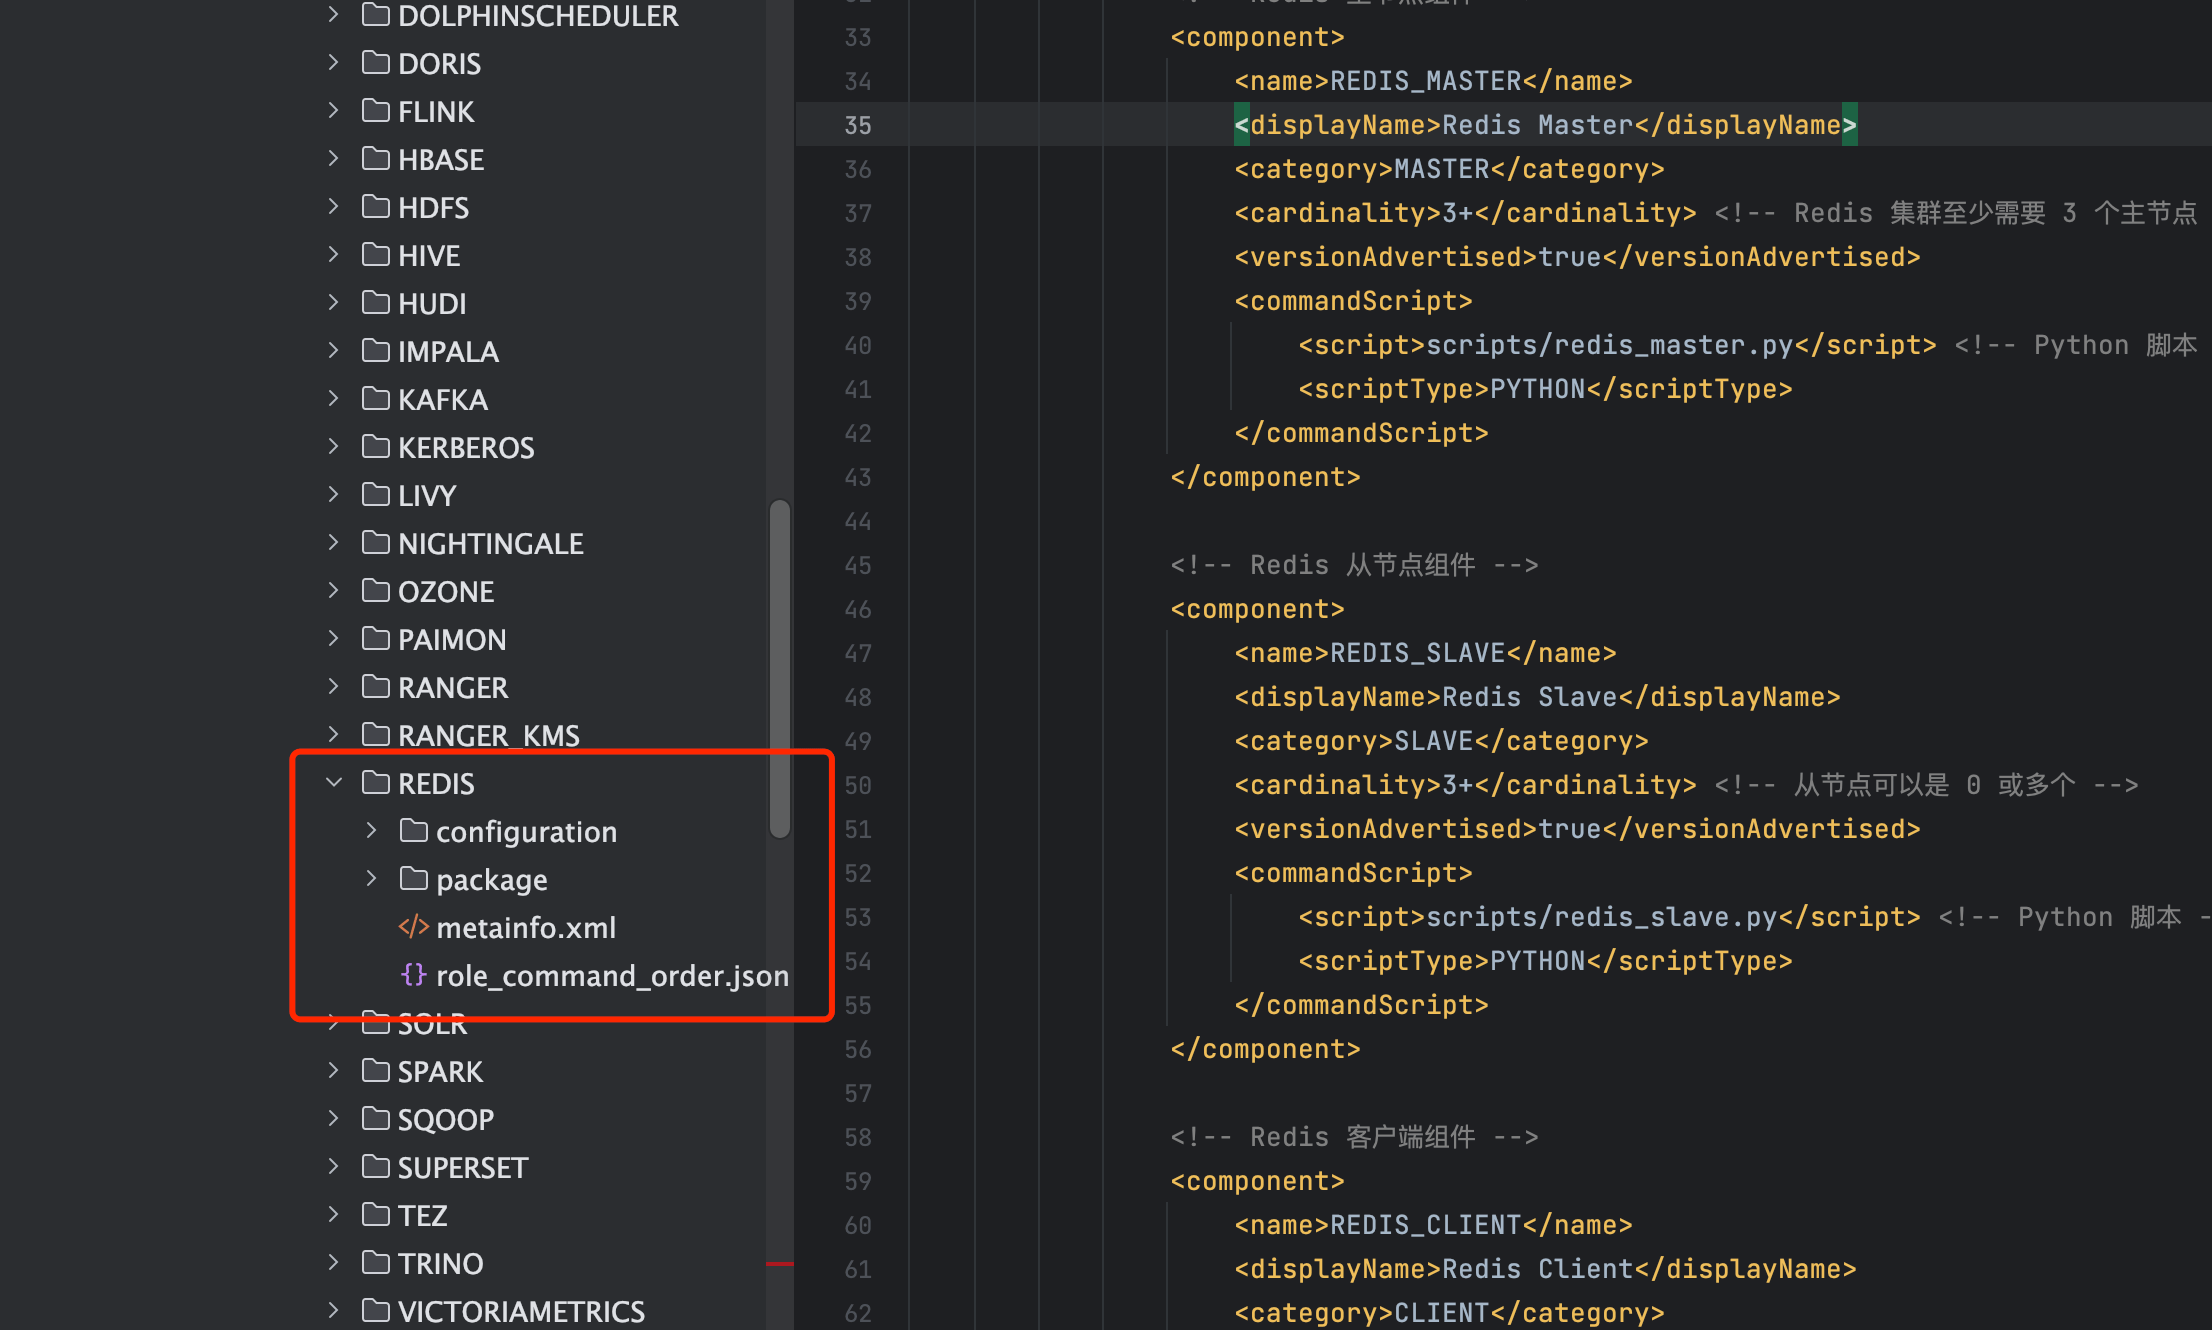Select the KAFKA folder name
The width and height of the screenshot is (2212, 1330).
(x=443, y=400)
